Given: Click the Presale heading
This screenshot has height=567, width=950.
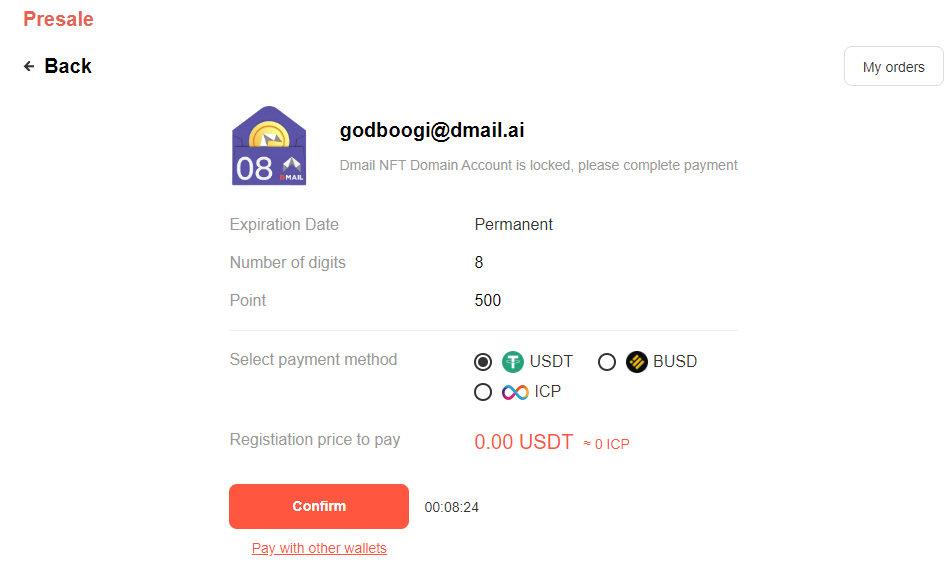Looking at the screenshot, I should [58, 19].
